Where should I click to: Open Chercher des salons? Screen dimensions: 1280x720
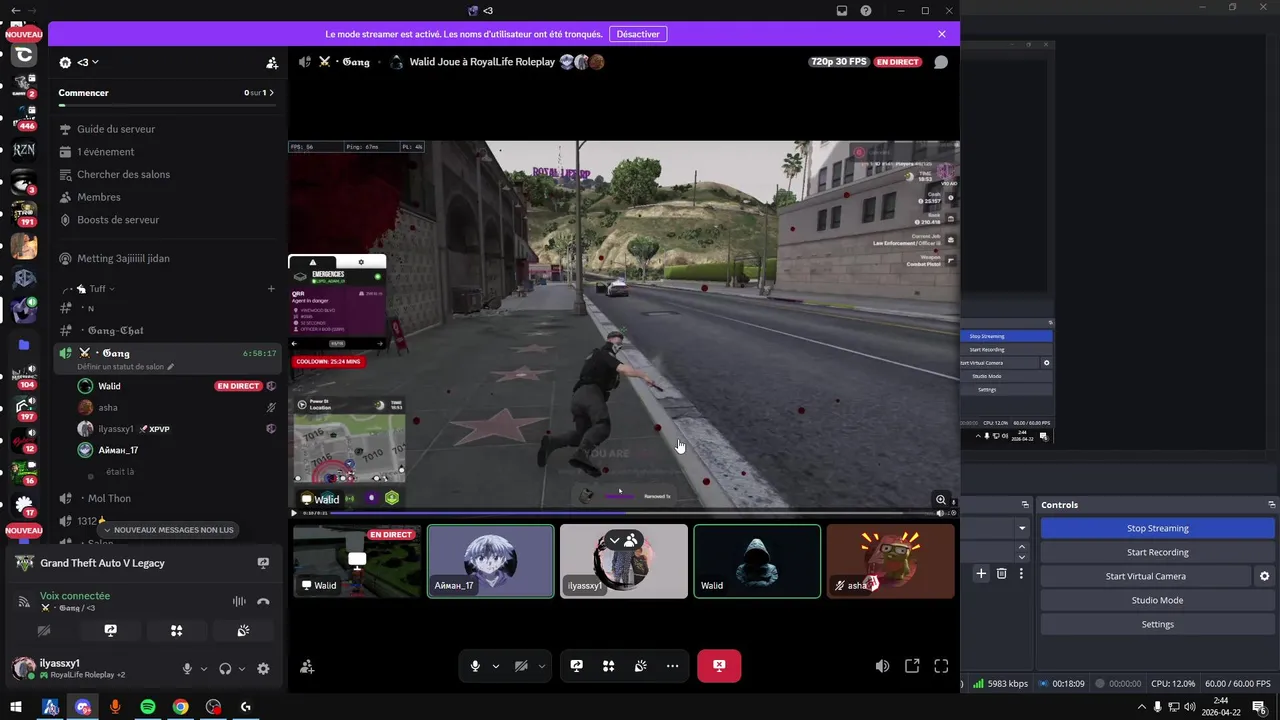click(x=123, y=174)
